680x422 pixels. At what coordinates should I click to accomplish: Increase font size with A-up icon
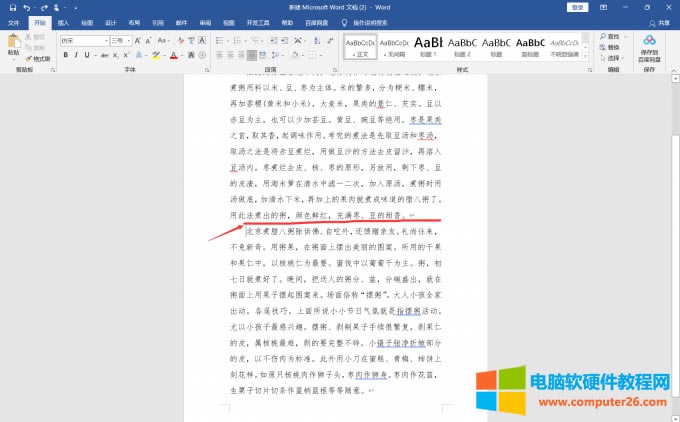pos(137,40)
